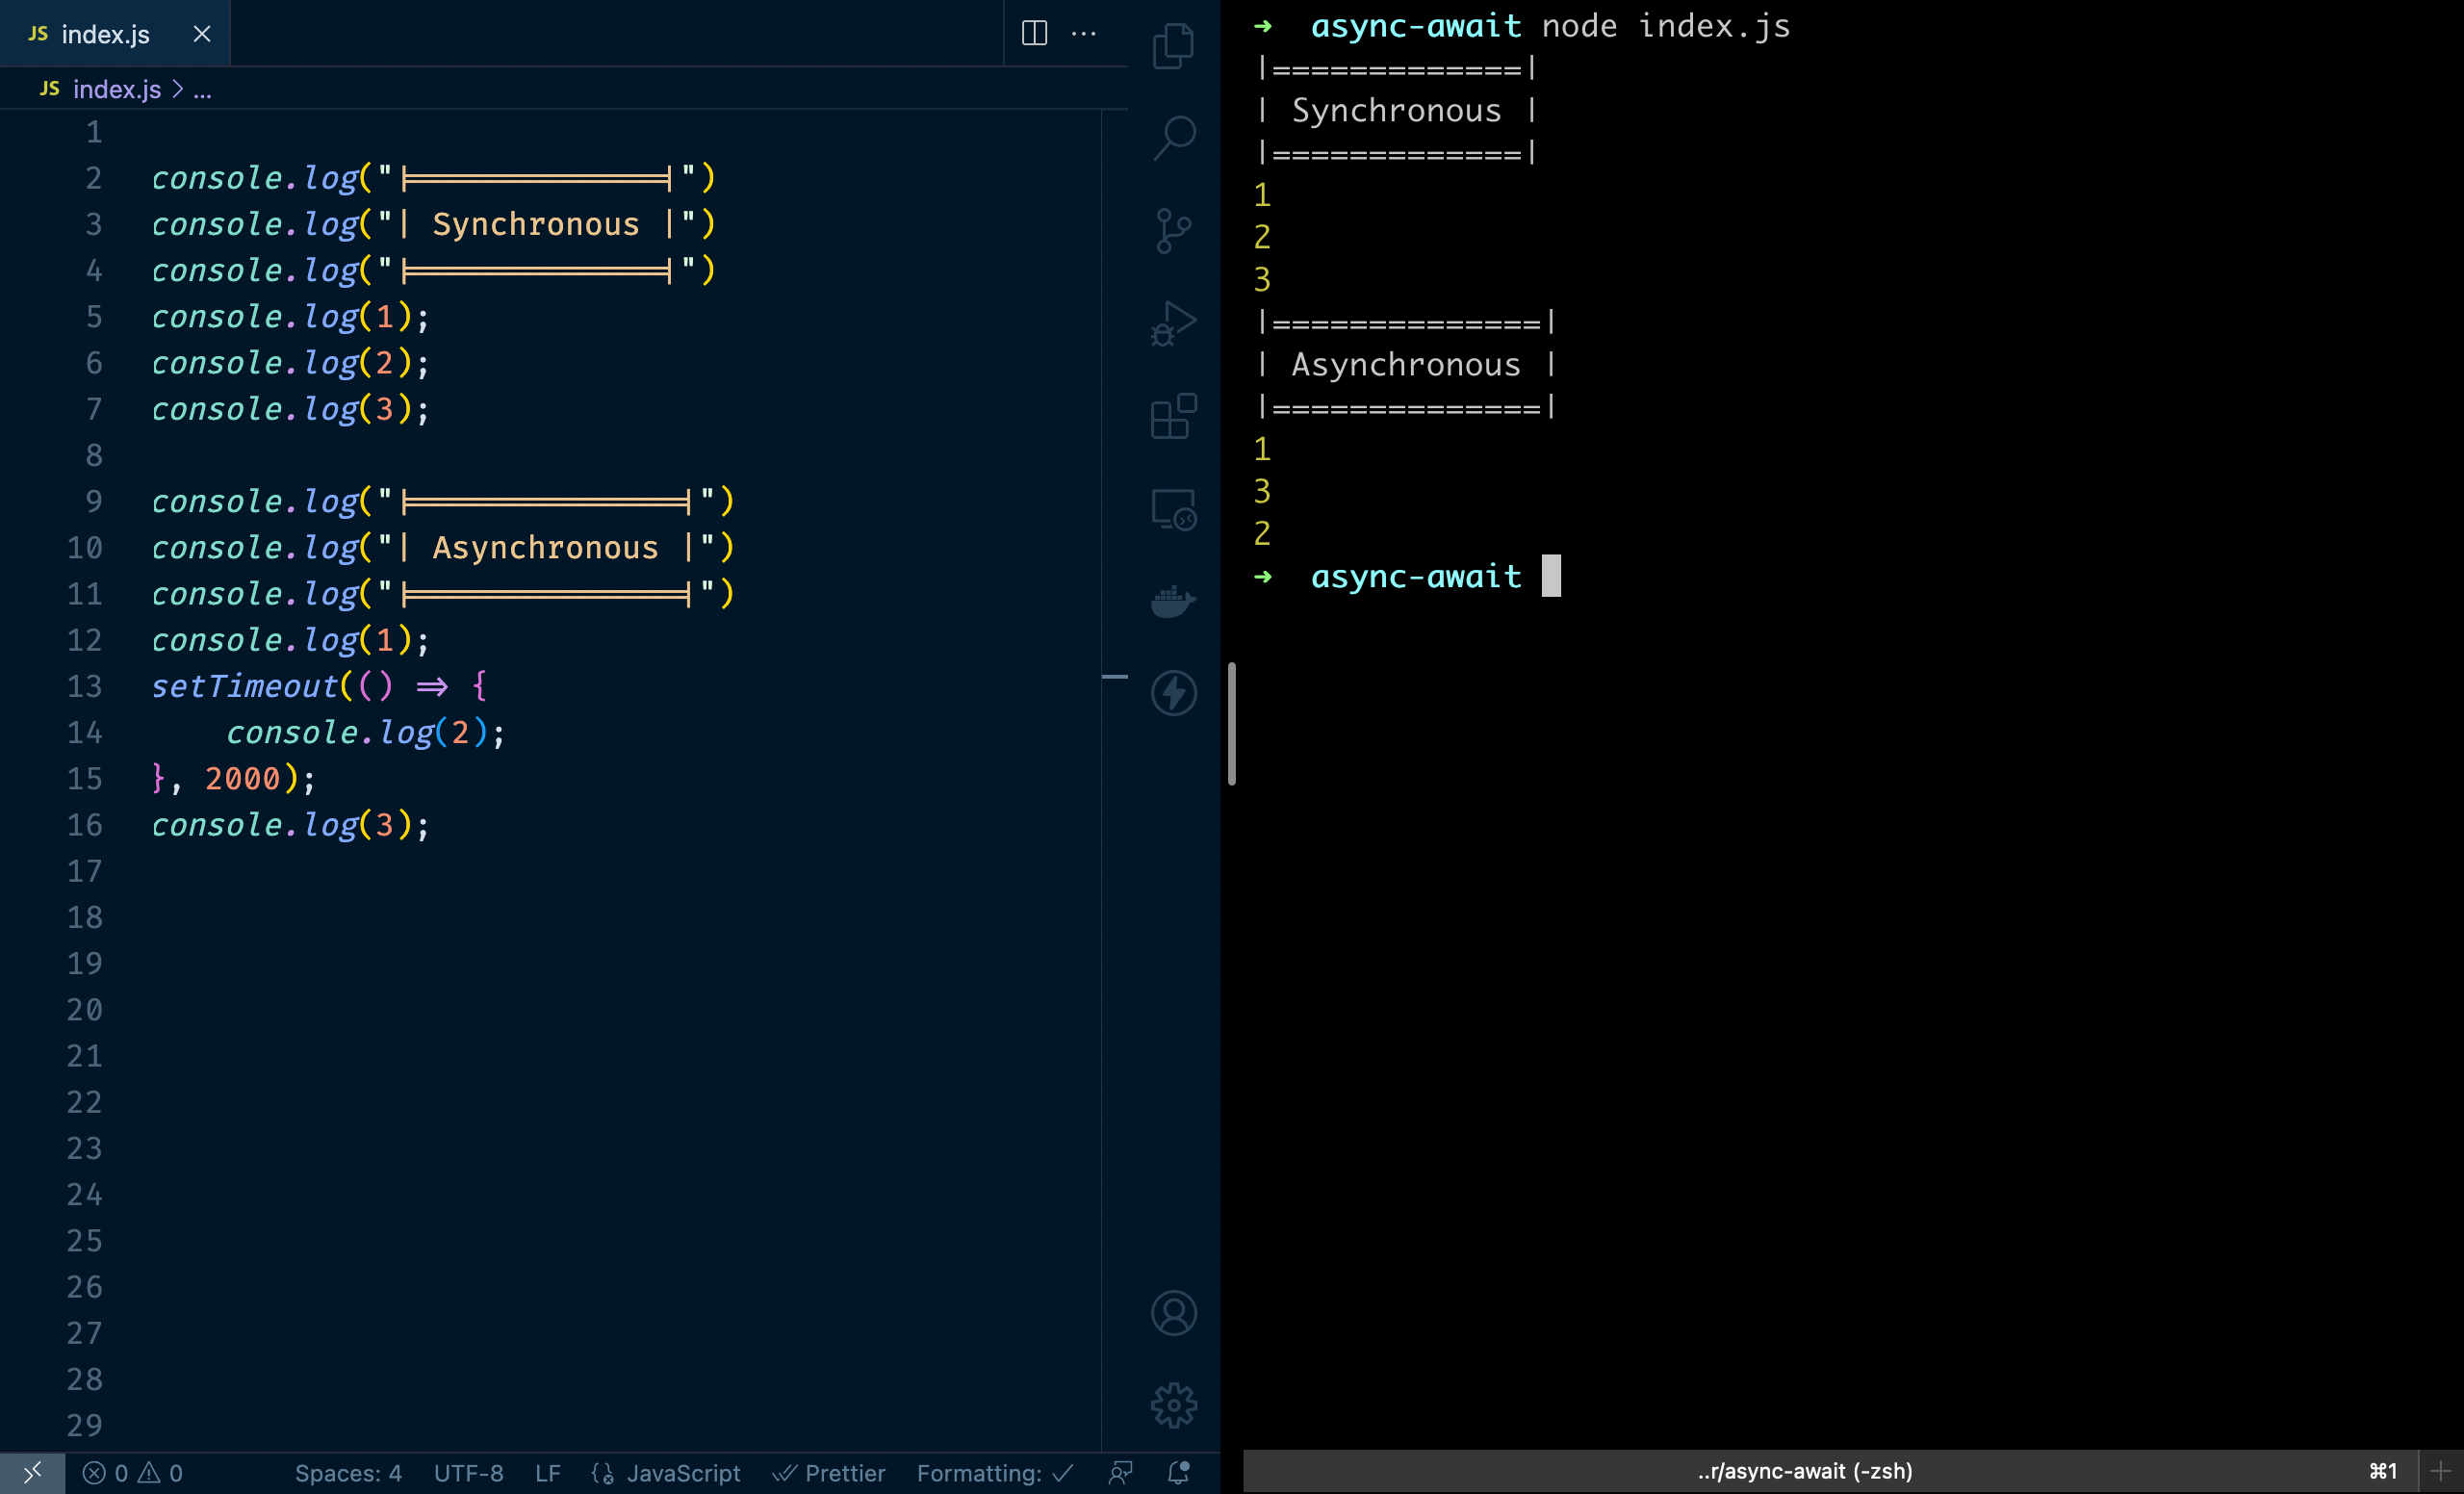Open Source Control branch icon
Image resolution: width=2464 pixels, height=1494 pixels.
point(1173,231)
